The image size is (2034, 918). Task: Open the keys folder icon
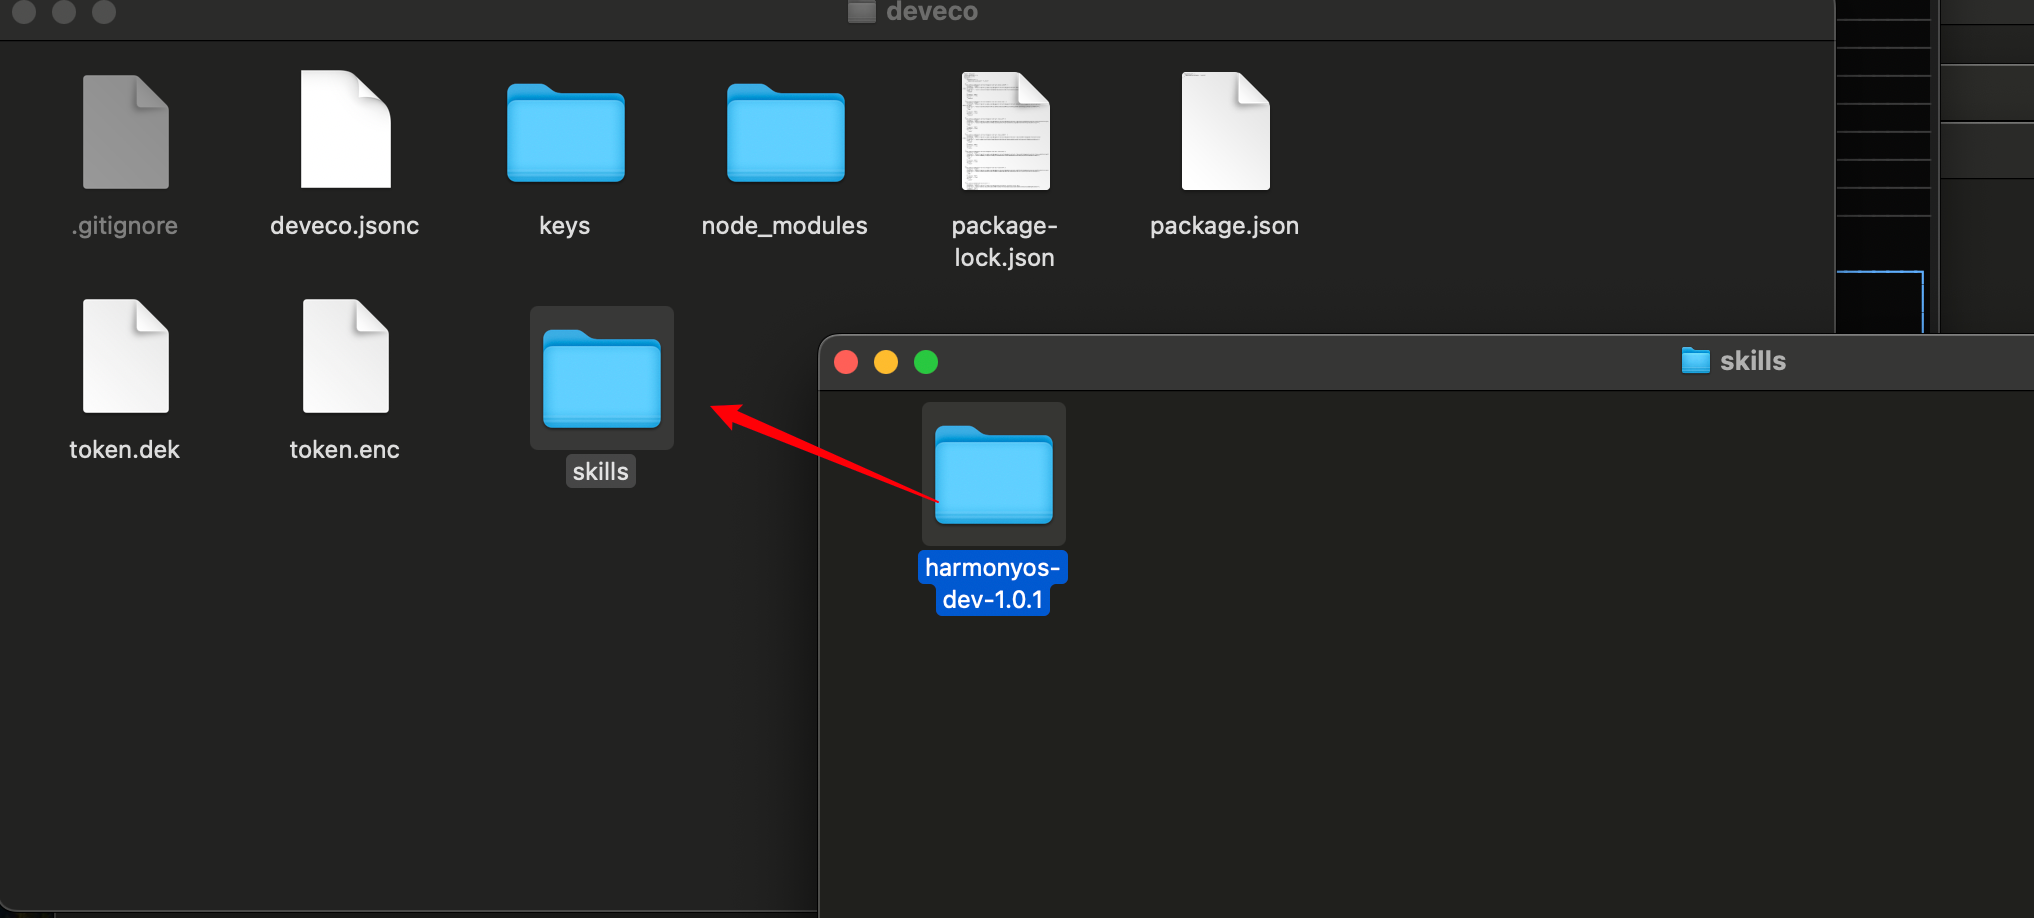(566, 132)
